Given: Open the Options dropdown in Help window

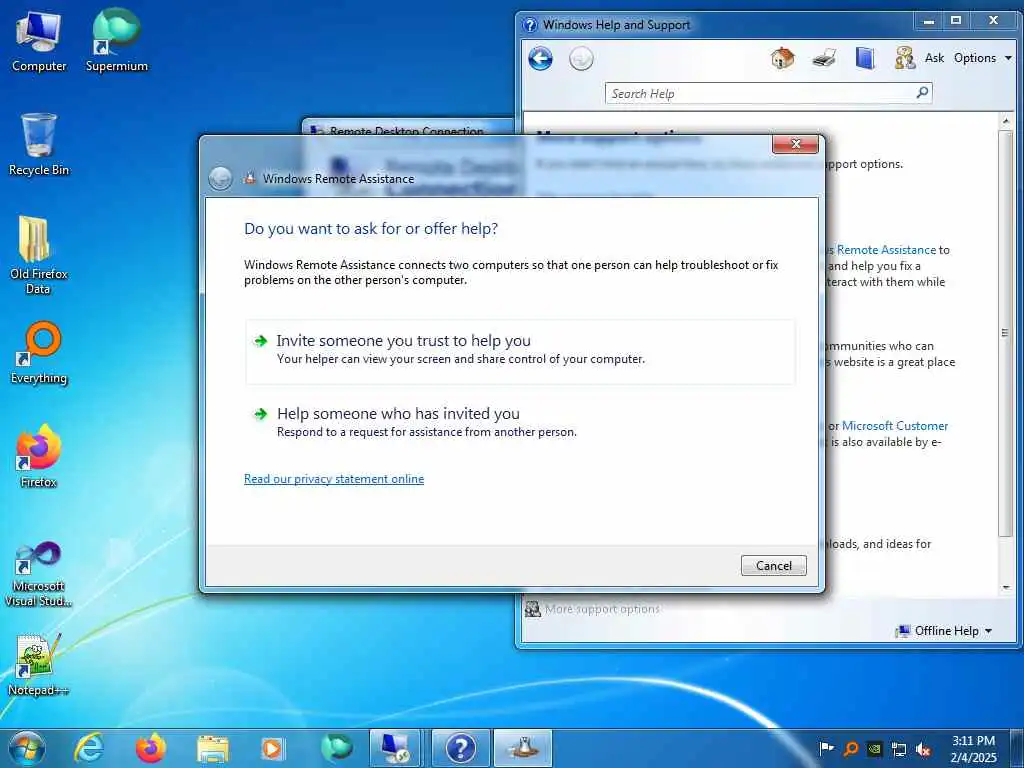Looking at the screenshot, I should tap(982, 58).
